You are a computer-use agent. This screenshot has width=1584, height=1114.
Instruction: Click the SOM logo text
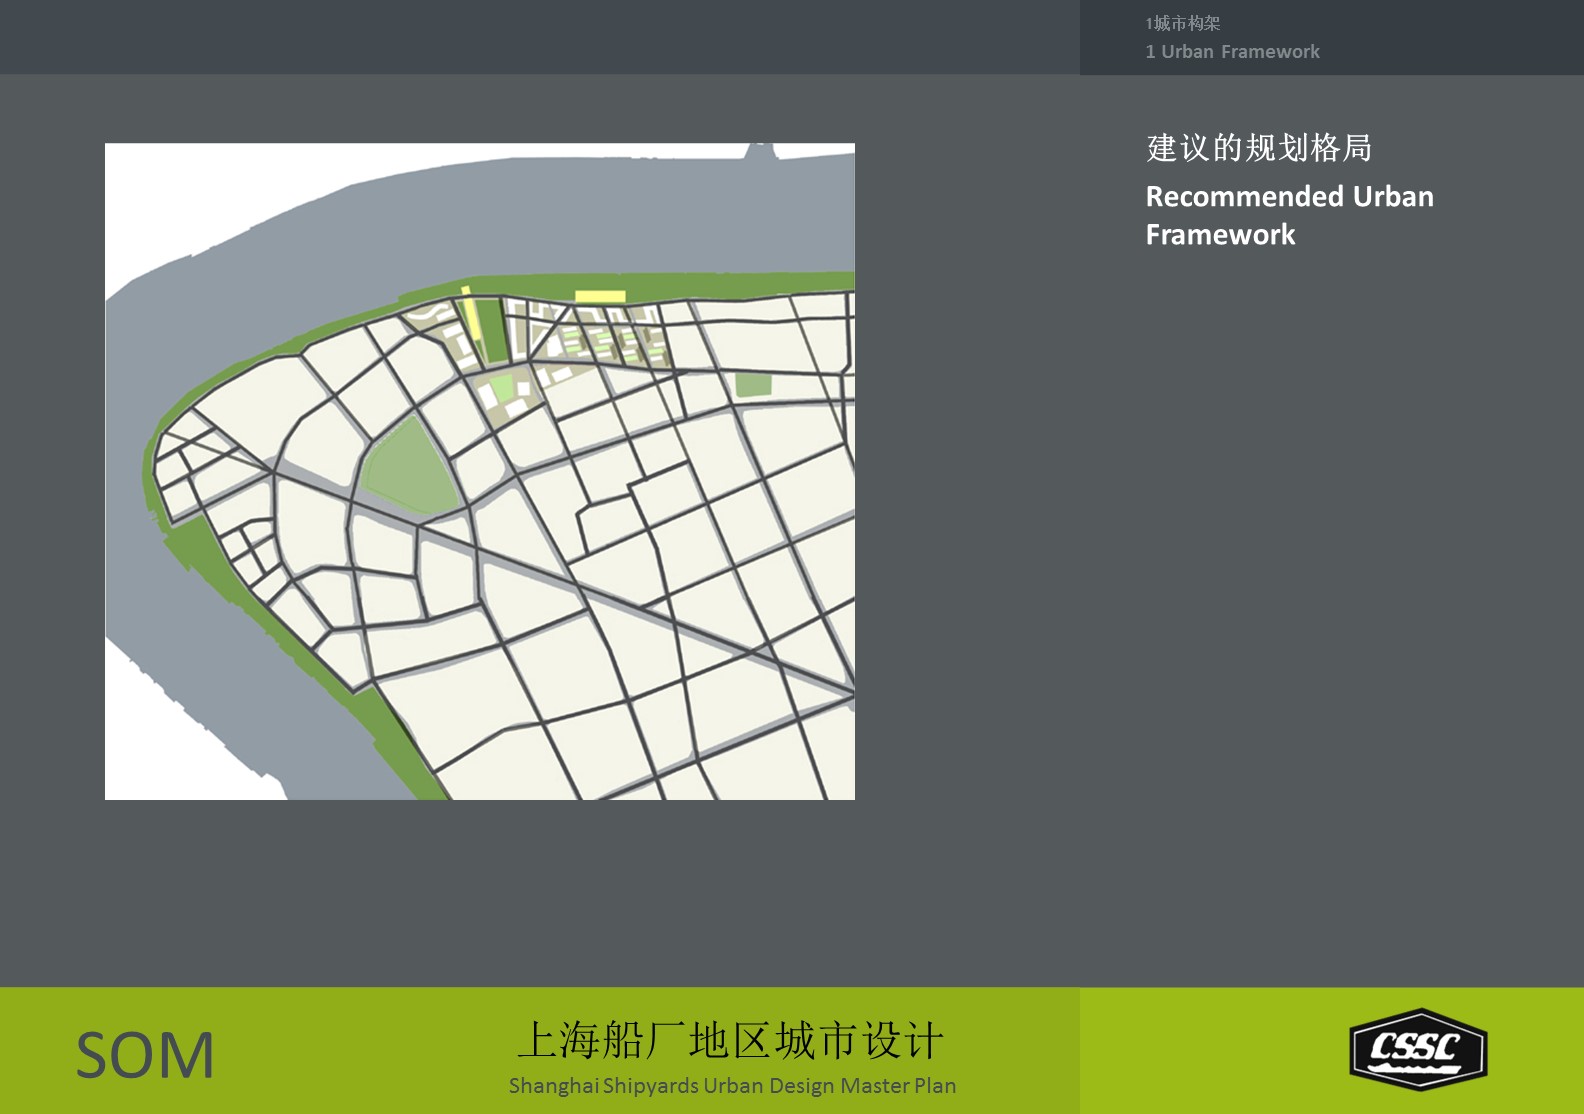[x=146, y=1055]
